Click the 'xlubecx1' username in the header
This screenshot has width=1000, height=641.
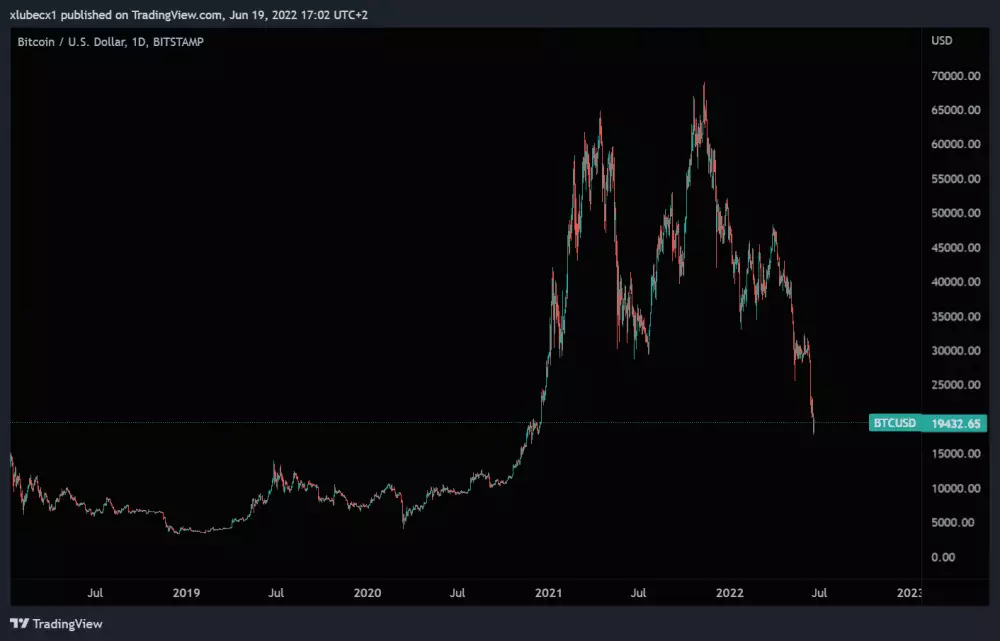pyautogui.click(x=34, y=14)
